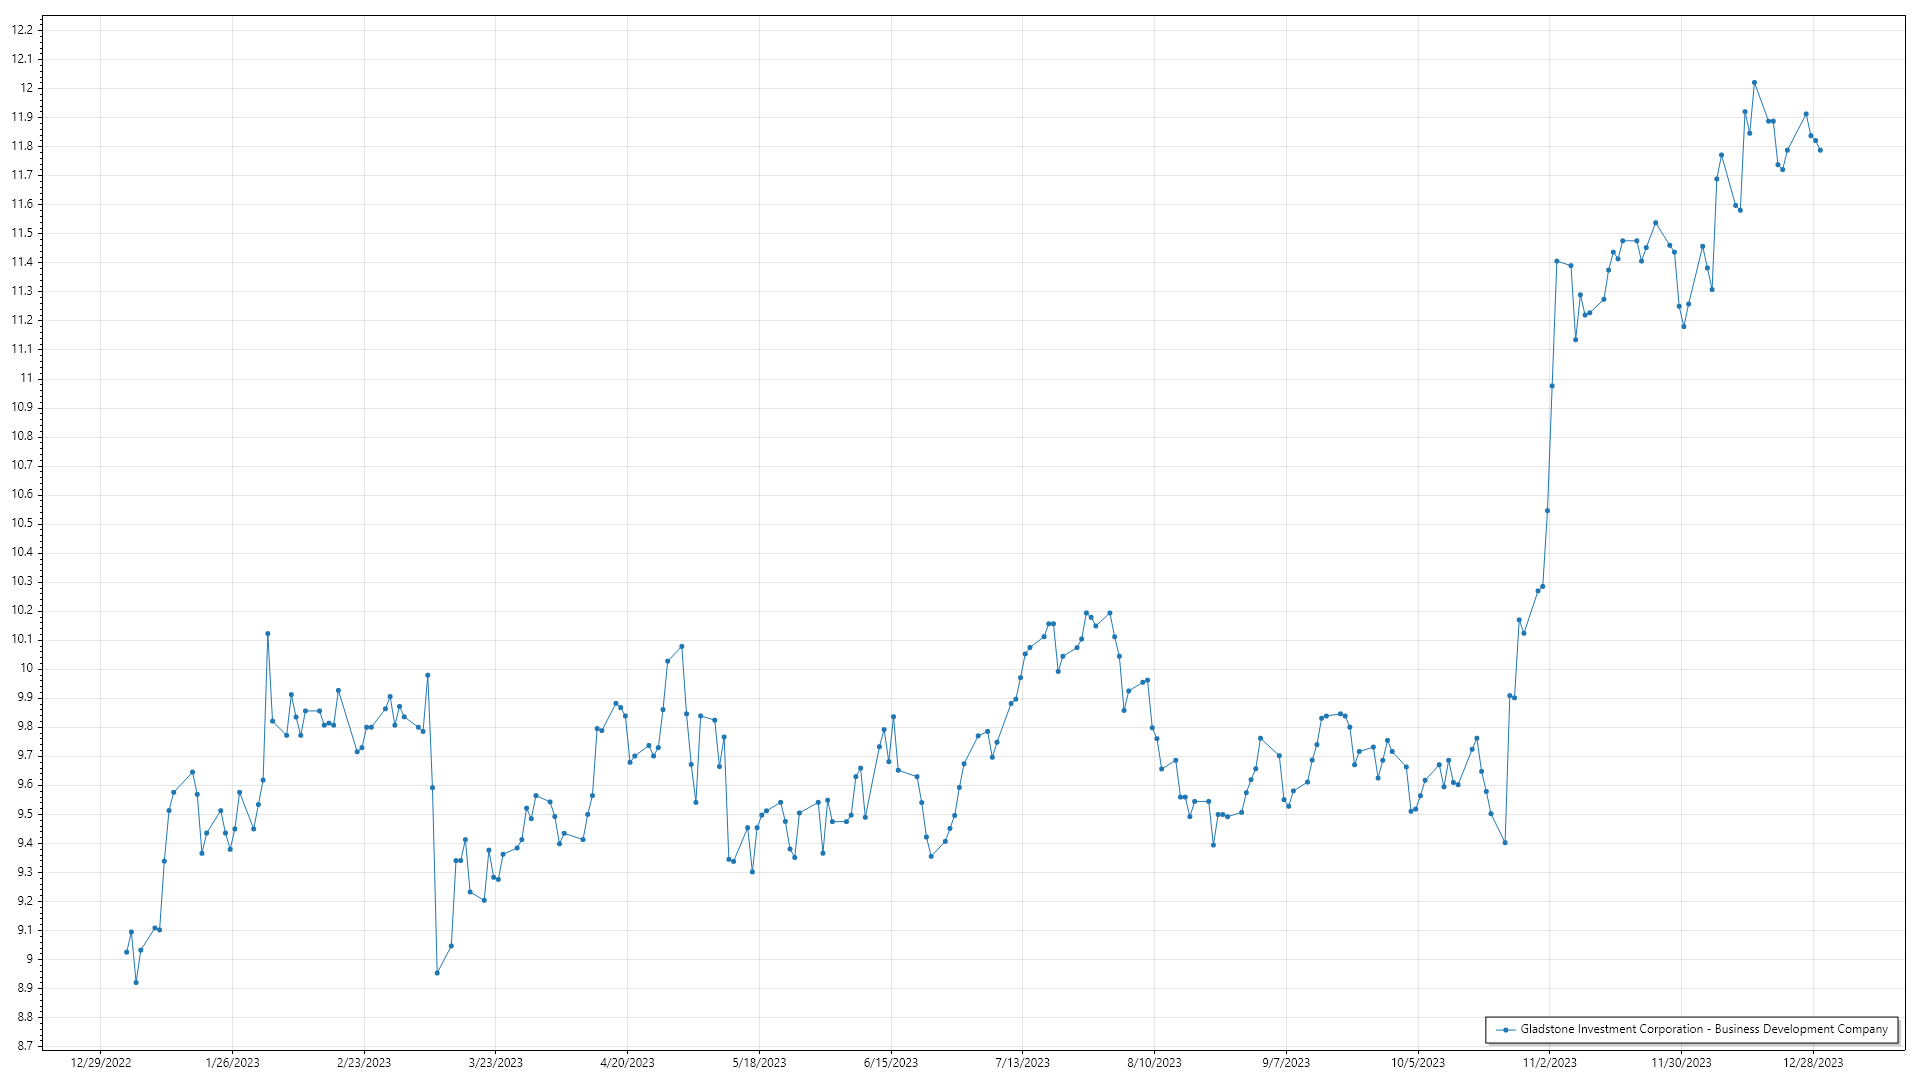The width and height of the screenshot is (1920, 1080).
Task: Click the legend line marker icon
Action: coord(1505,1030)
